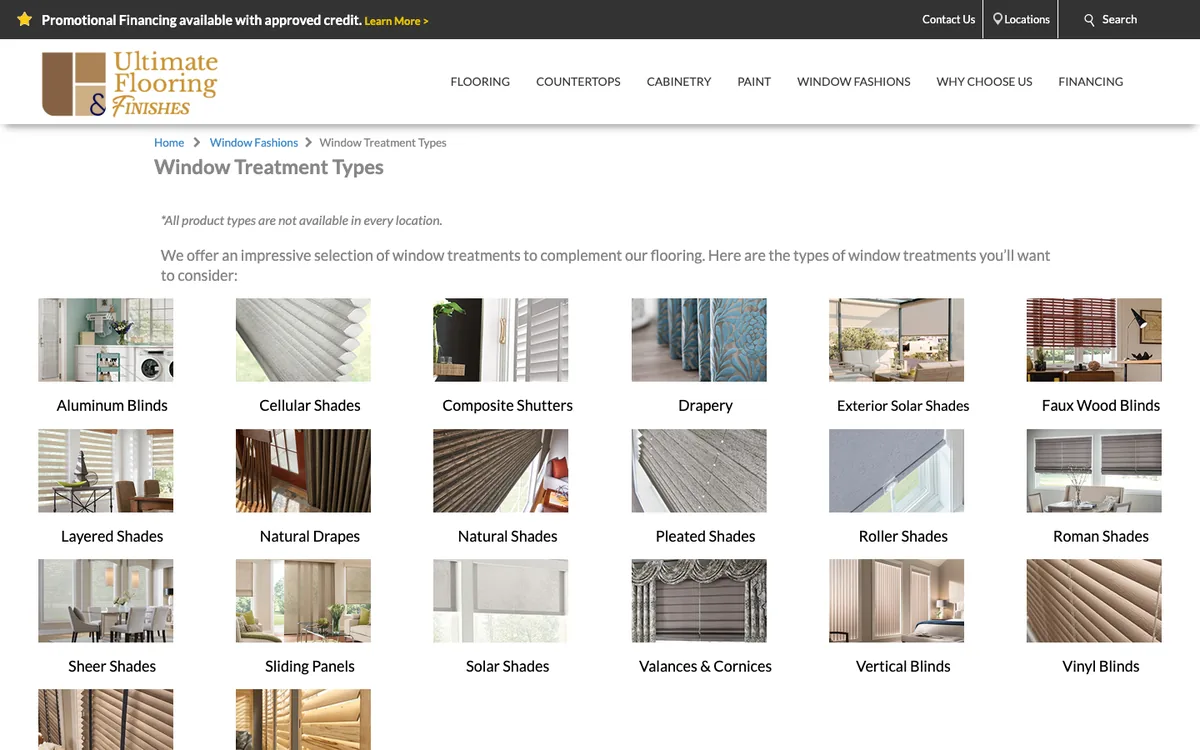Click the Aluminum Blinds thumbnail image
The image size is (1200, 750).
coord(106,340)
